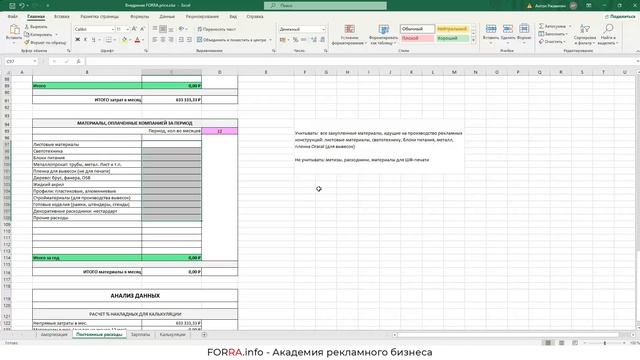Click the Delete cells (Удалить) icon
Image resolution: width=640 pixels, height=360 pixels.
click(x=508, y=29)
